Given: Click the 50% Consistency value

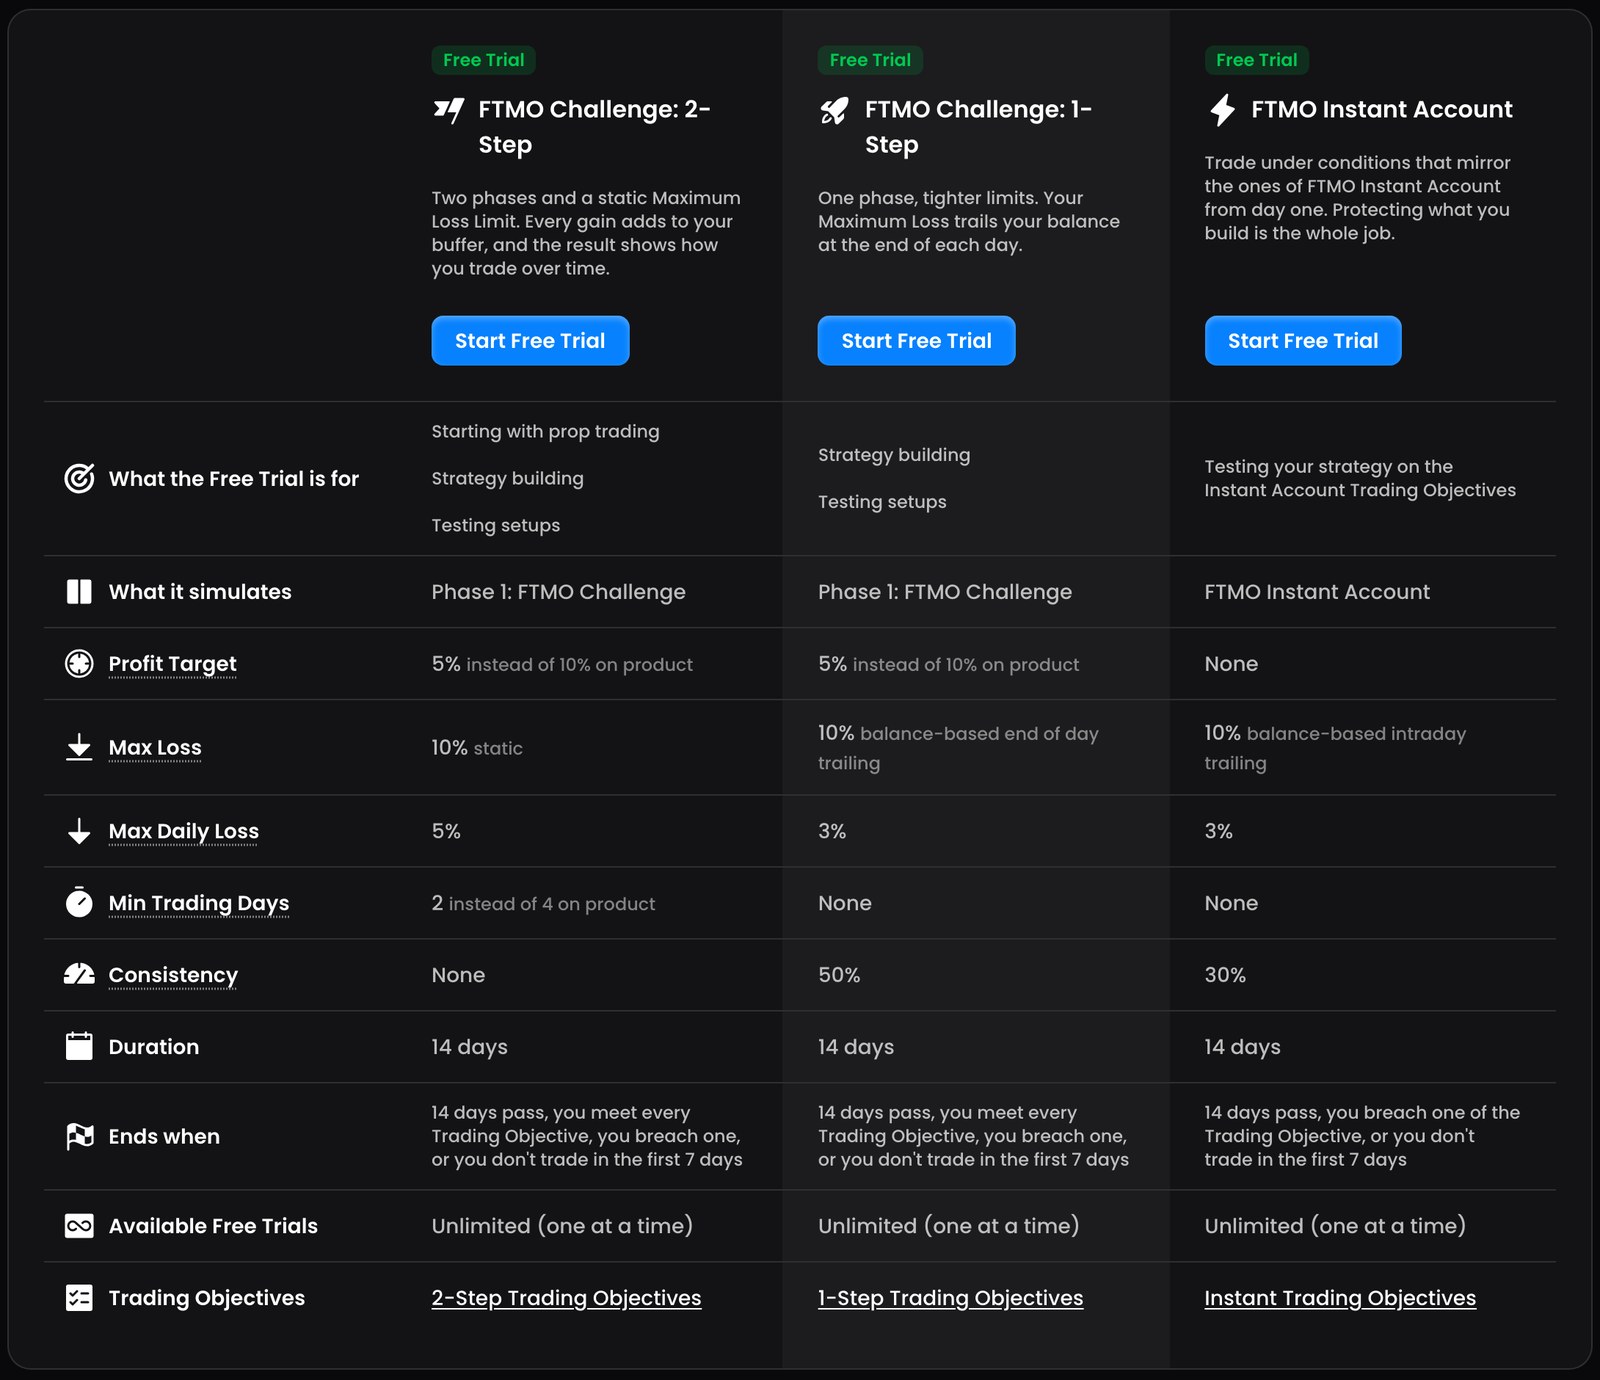Looking at the screenshot, I should pos(839,975).
